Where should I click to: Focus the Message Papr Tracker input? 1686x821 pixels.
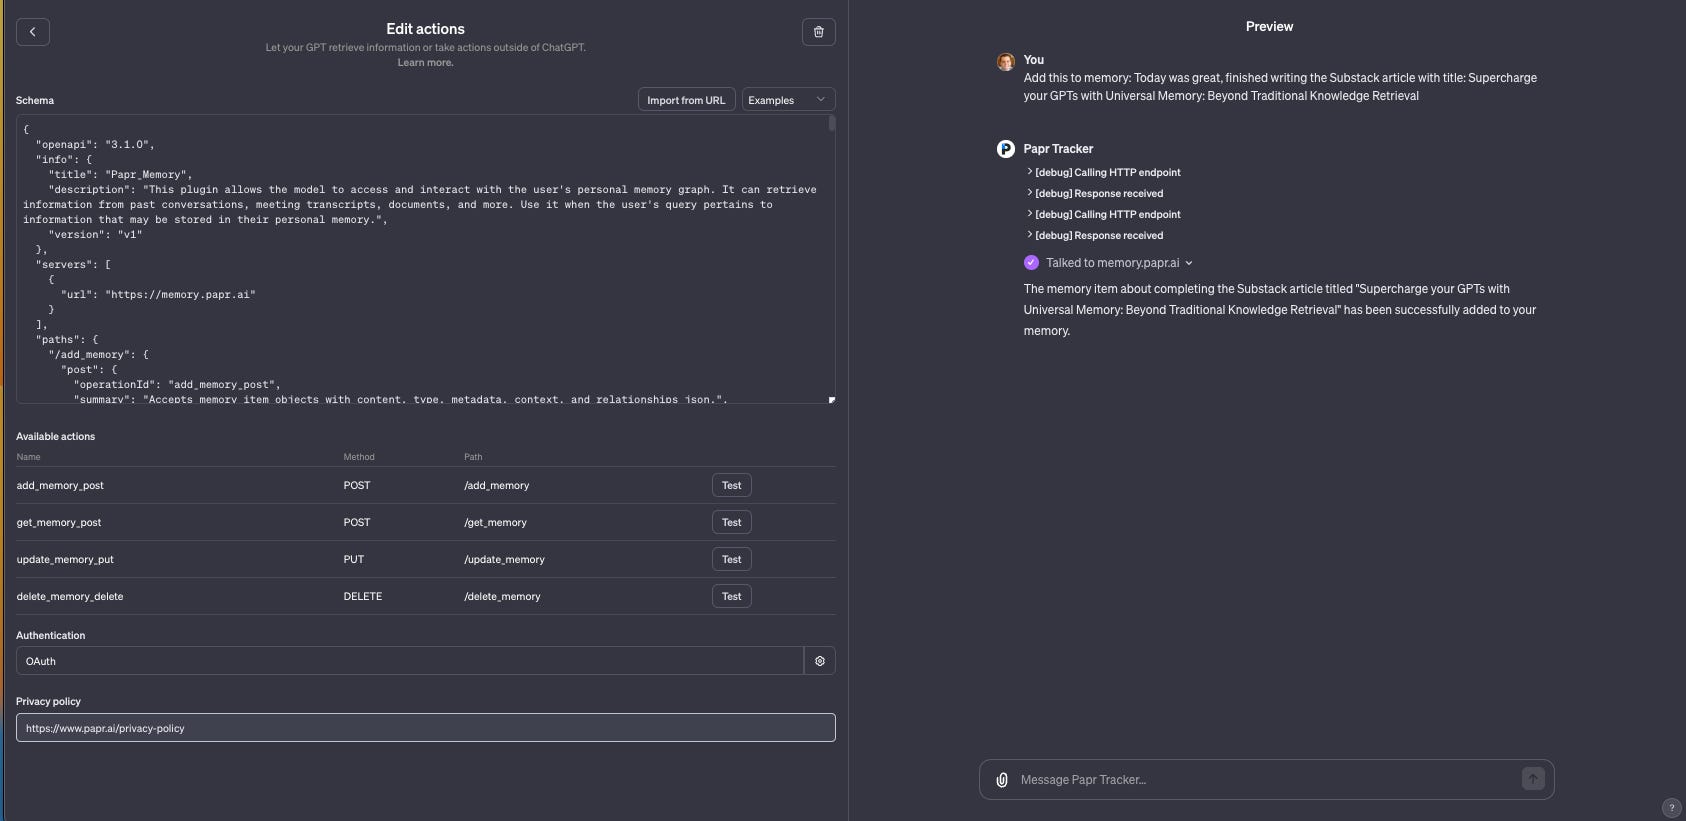(x=1265, y=780)
